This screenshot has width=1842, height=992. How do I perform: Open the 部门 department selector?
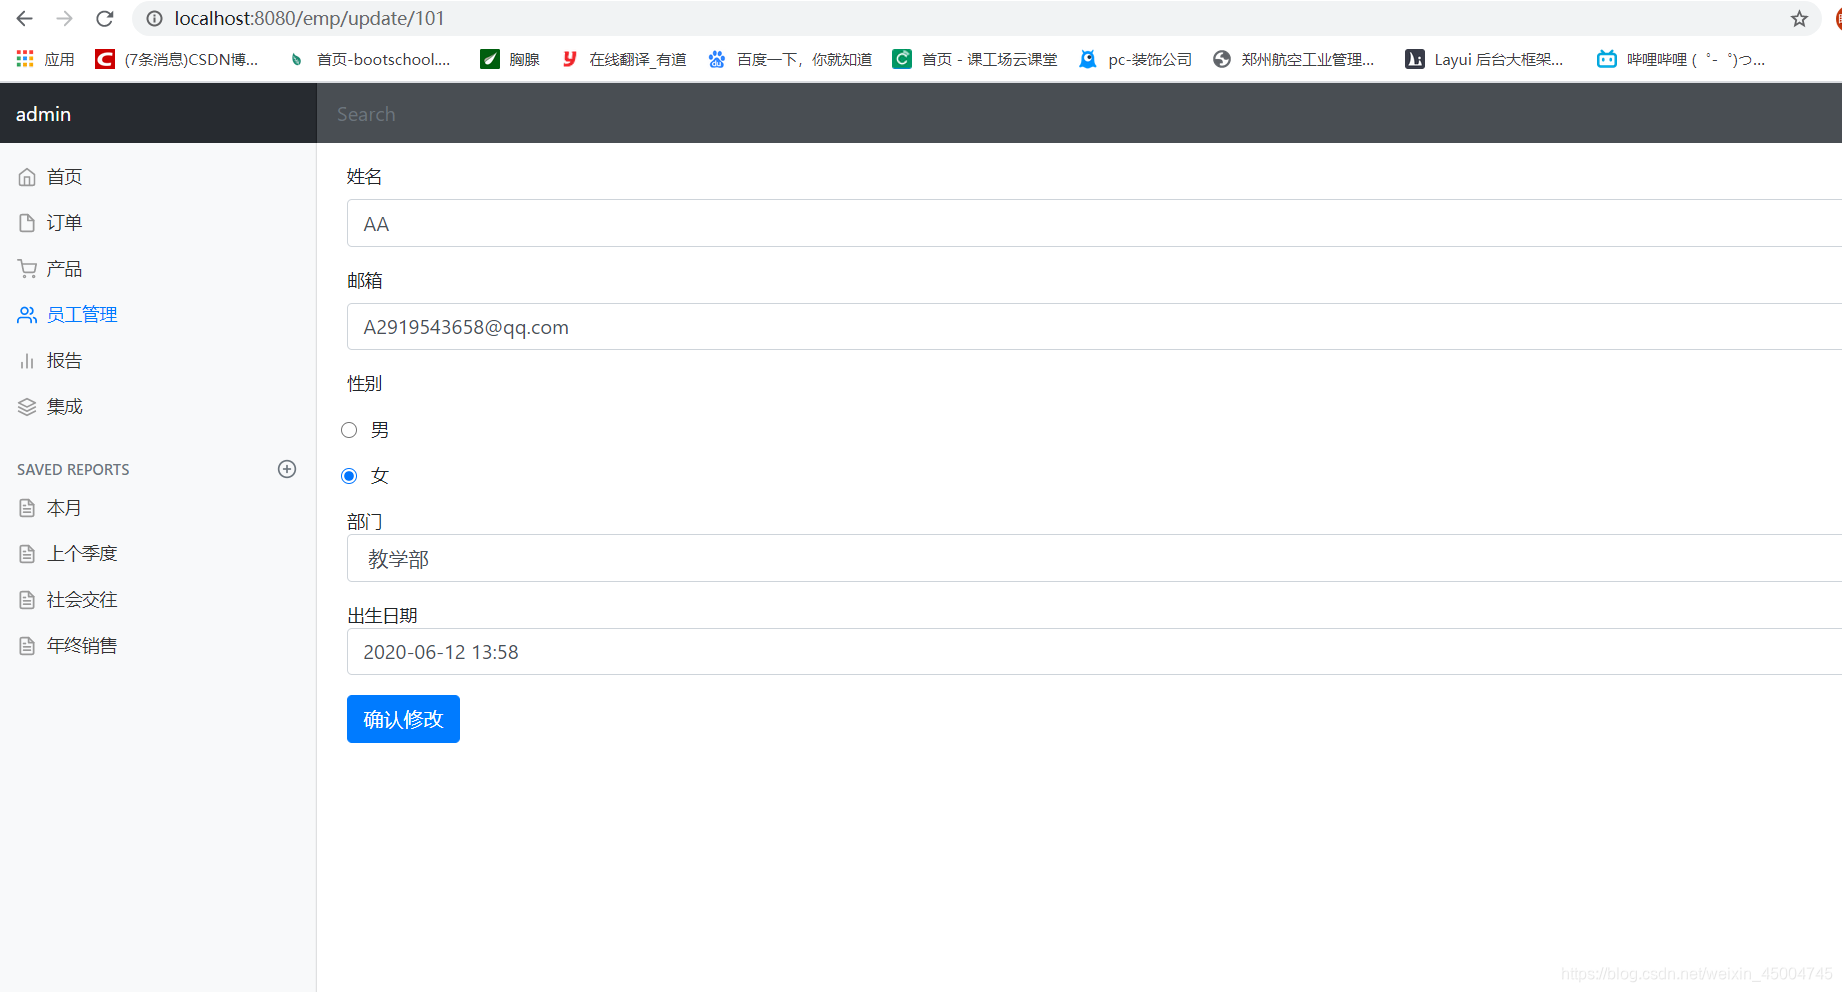(700, 558)
